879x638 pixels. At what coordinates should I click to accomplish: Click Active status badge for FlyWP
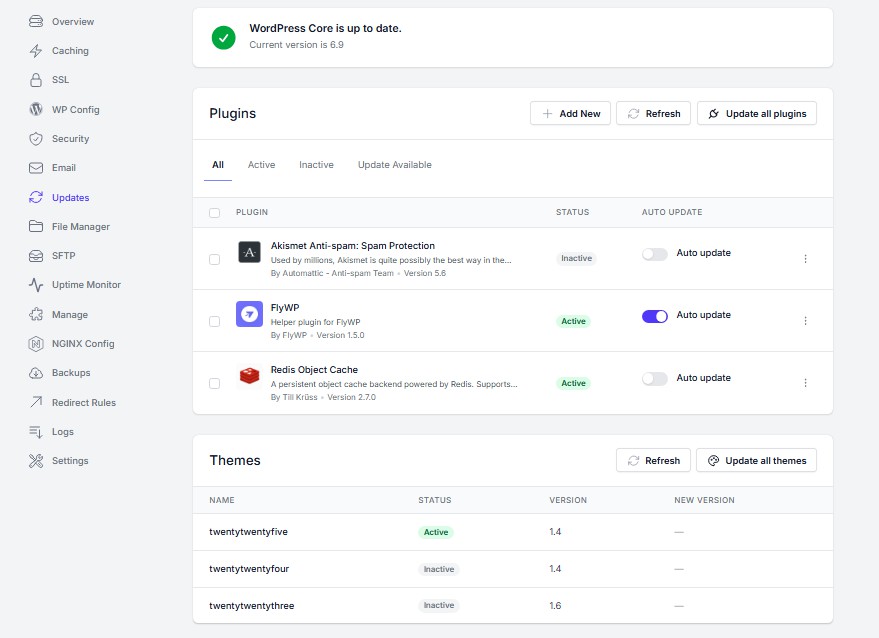573,321
